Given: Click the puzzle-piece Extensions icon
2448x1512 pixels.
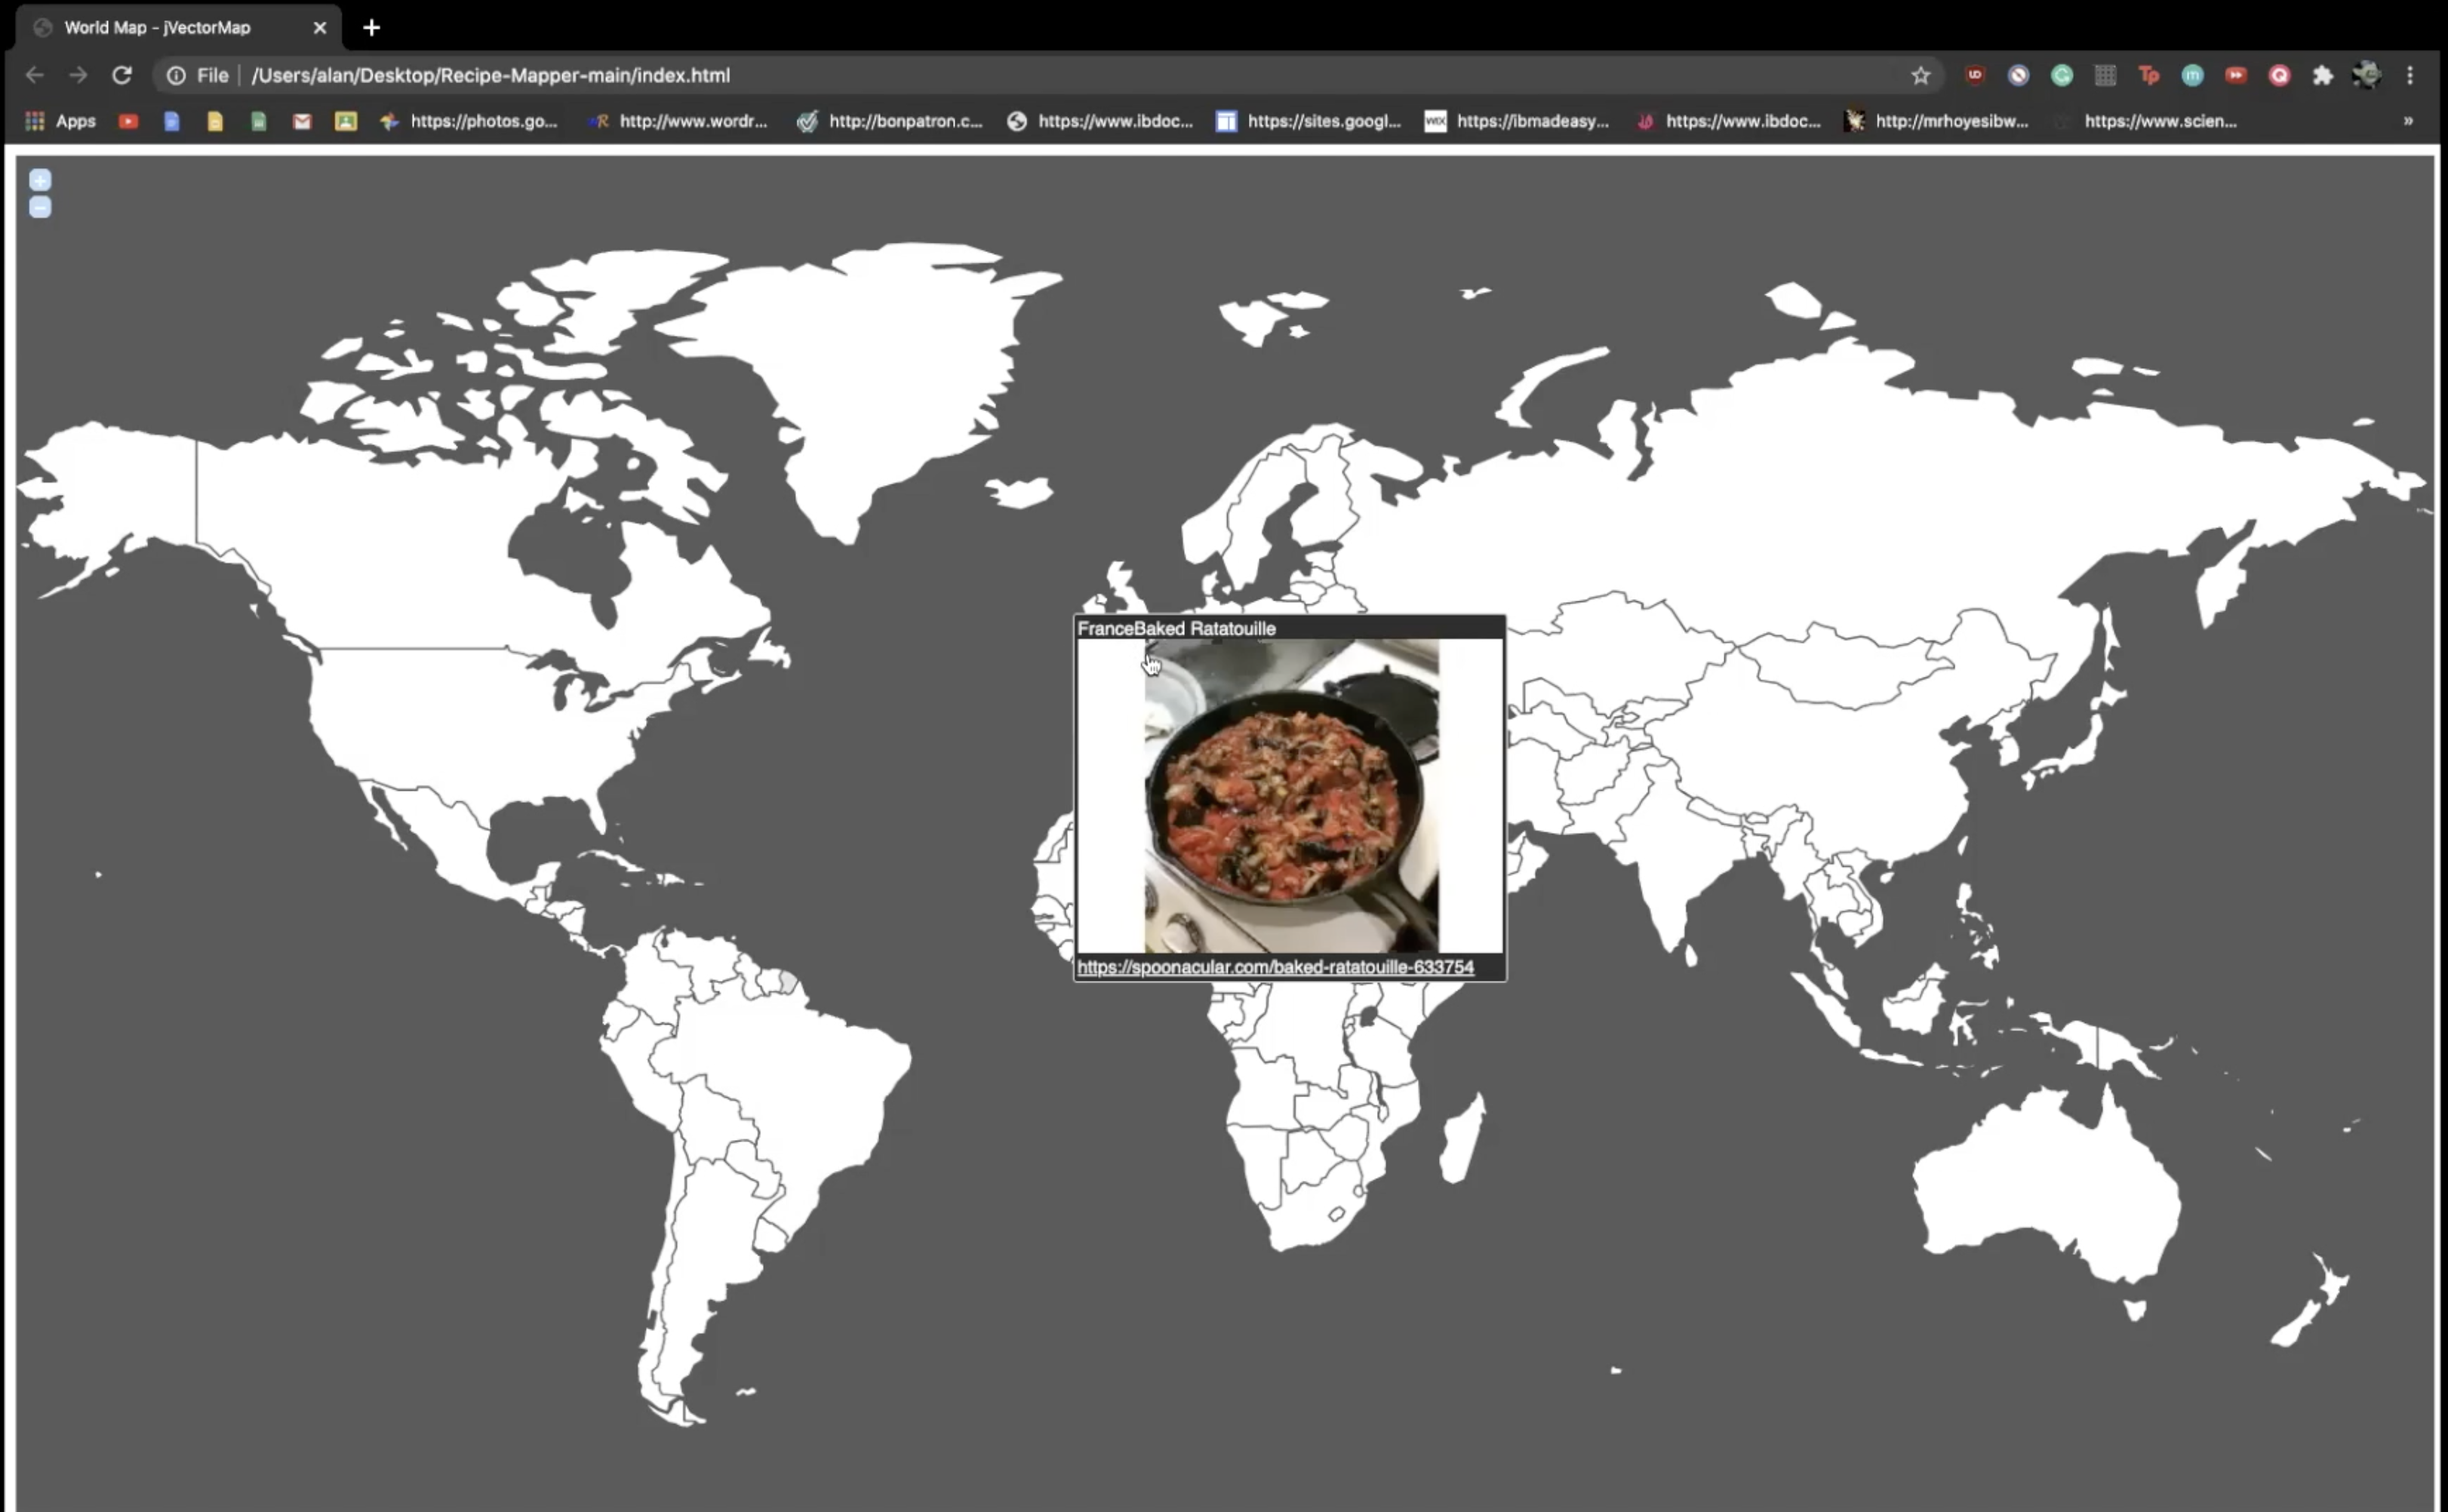Looking at the screenshot, I should [2323, 75].
